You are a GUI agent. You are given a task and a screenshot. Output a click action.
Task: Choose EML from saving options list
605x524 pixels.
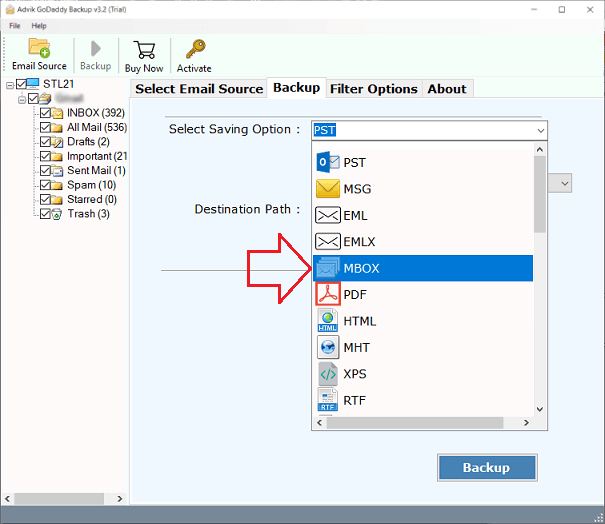(x=423, y=215)
